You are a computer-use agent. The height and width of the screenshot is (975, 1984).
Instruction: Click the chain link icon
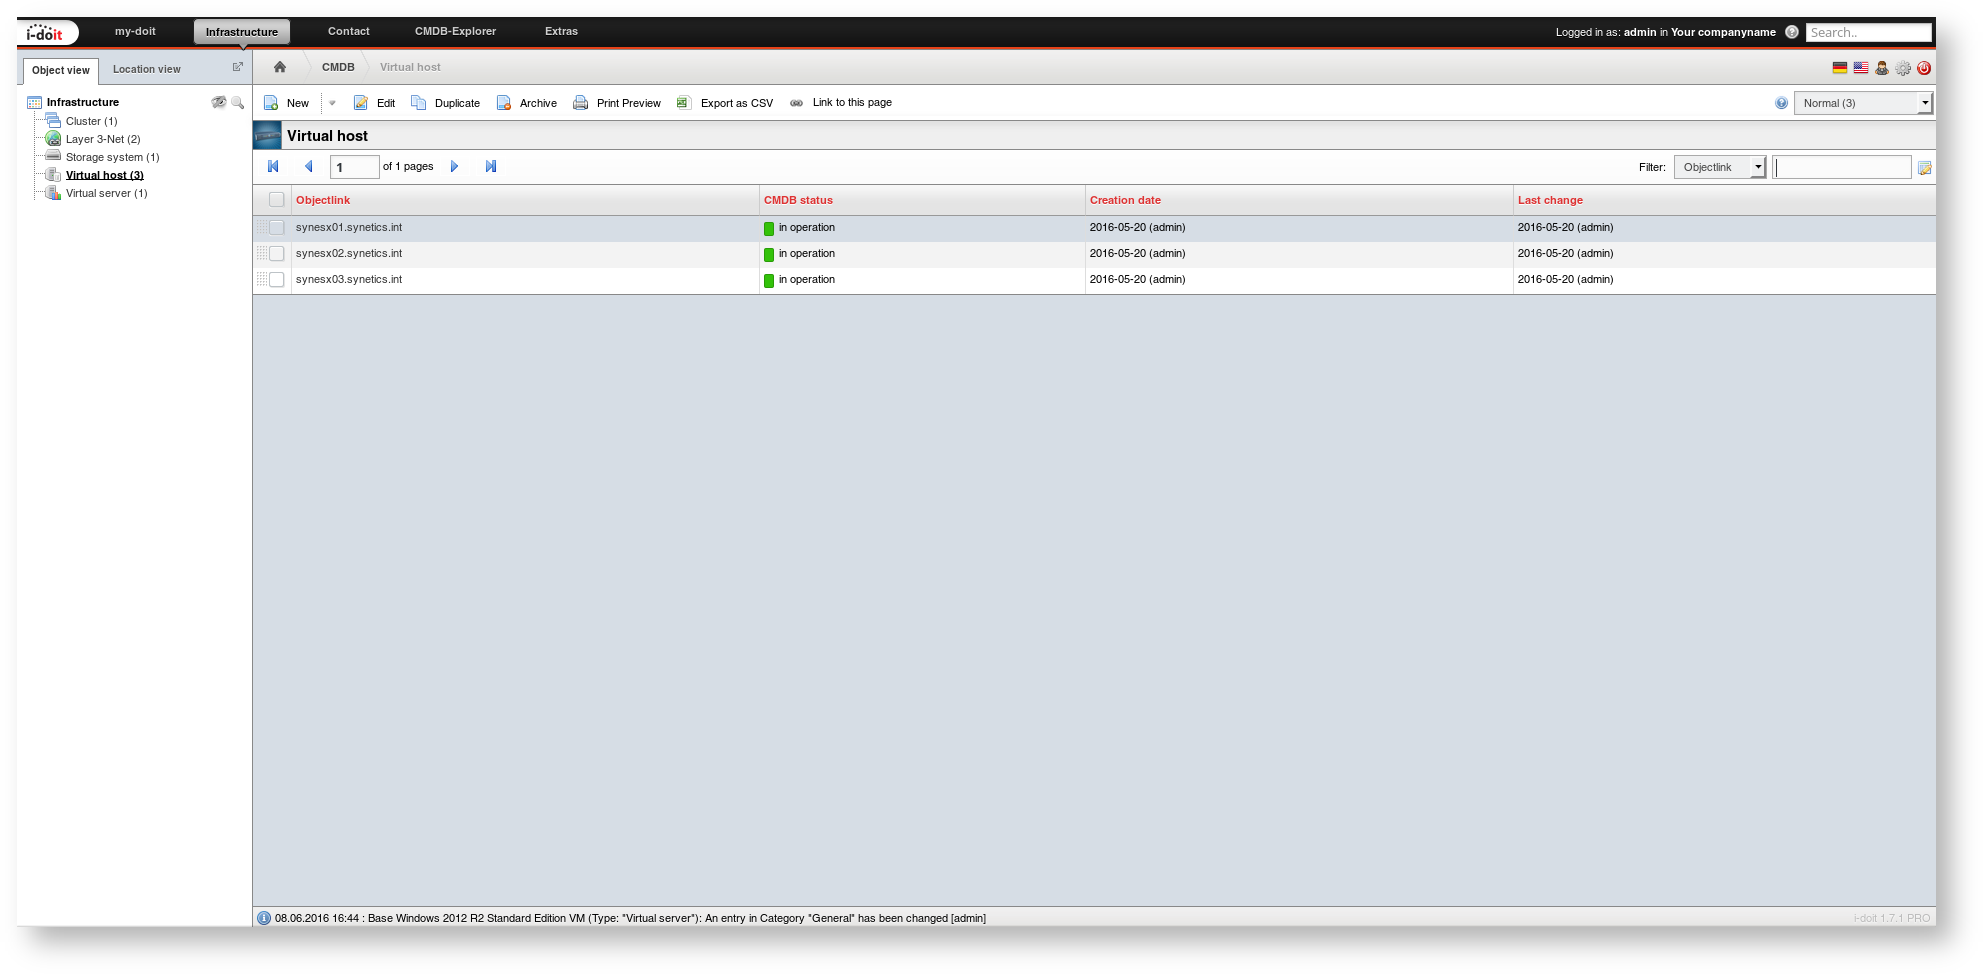point(797,103)
